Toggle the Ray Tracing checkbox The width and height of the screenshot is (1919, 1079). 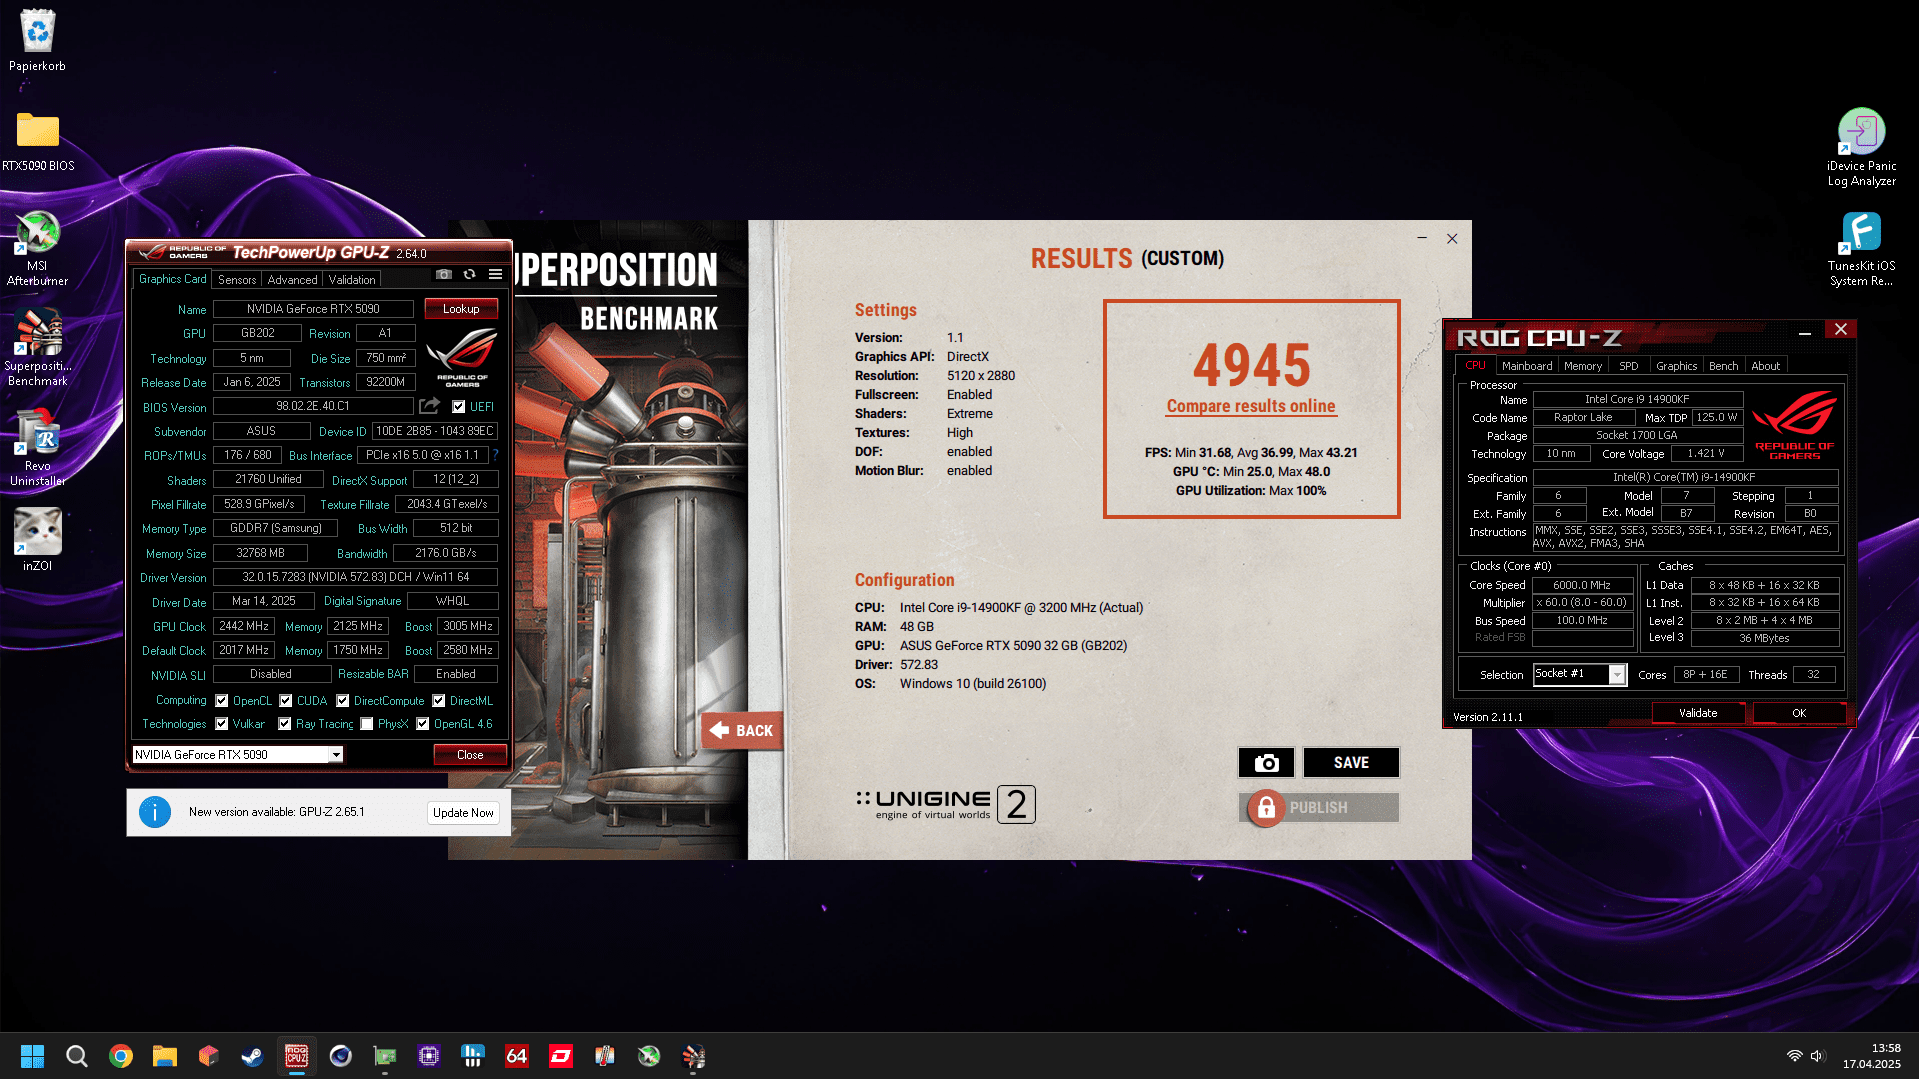point(285,724)
